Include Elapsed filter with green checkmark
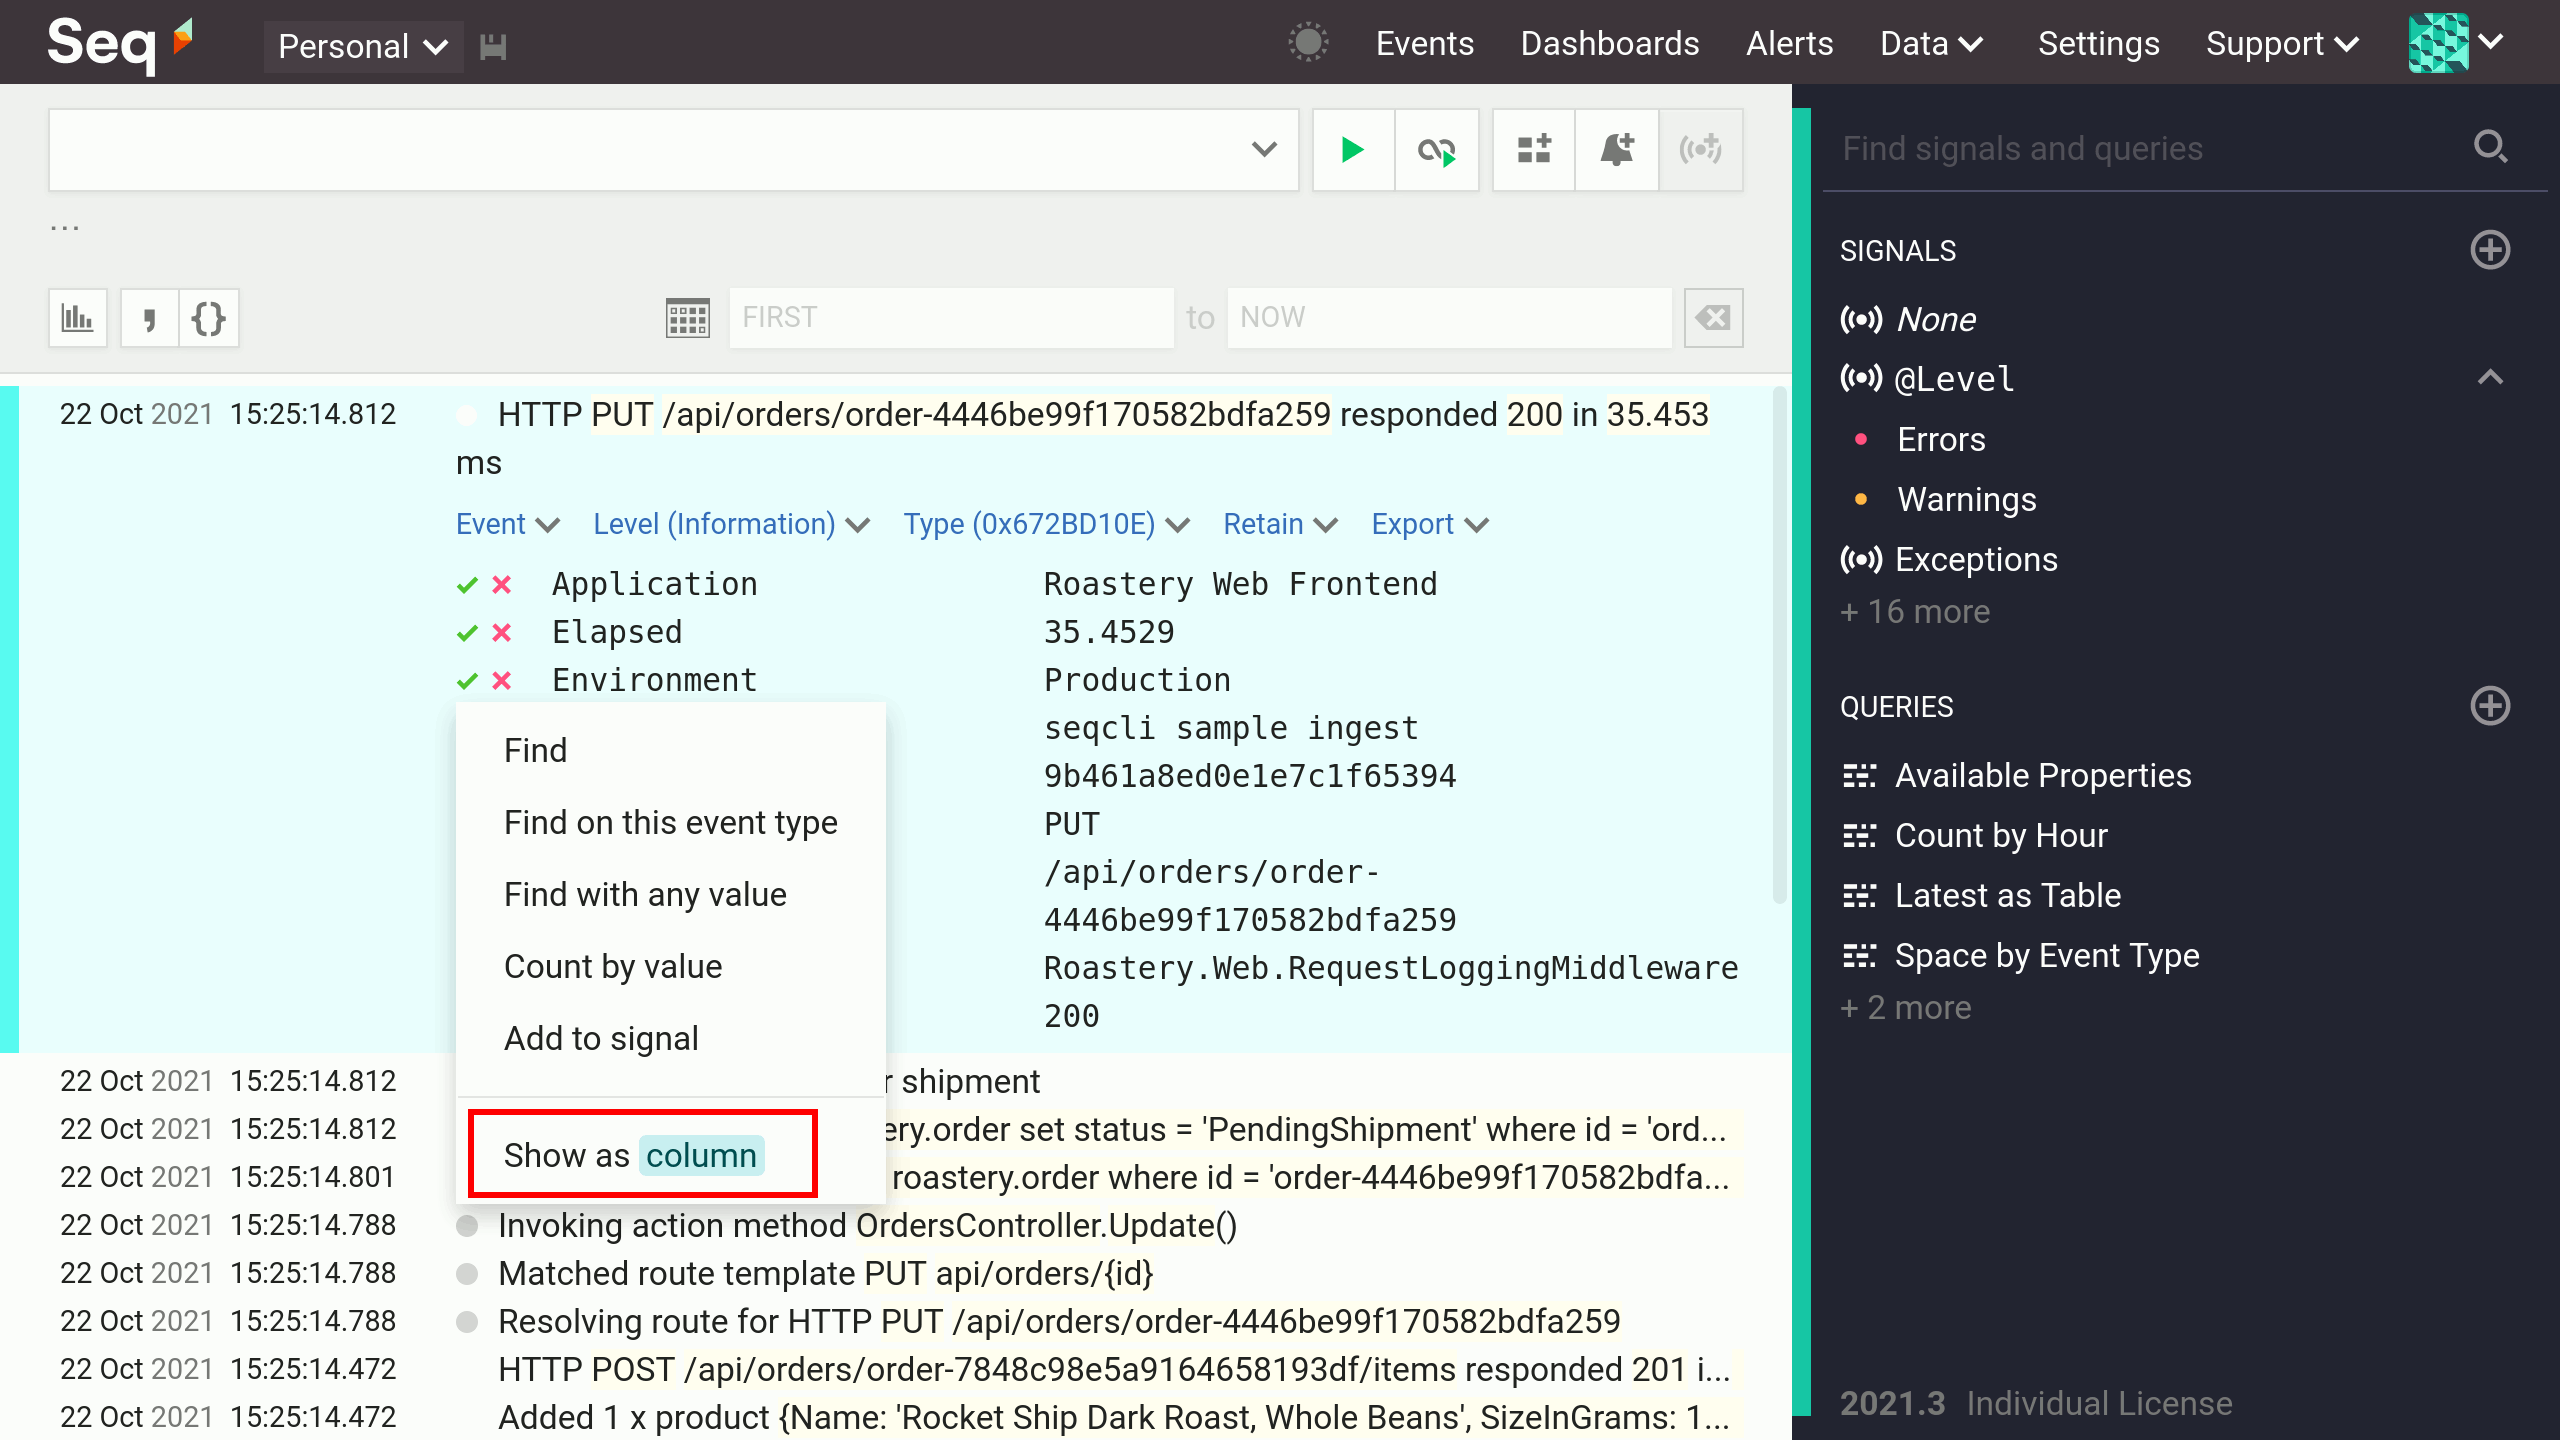This screenshot has width=2560, height=1440. point(467,633)
